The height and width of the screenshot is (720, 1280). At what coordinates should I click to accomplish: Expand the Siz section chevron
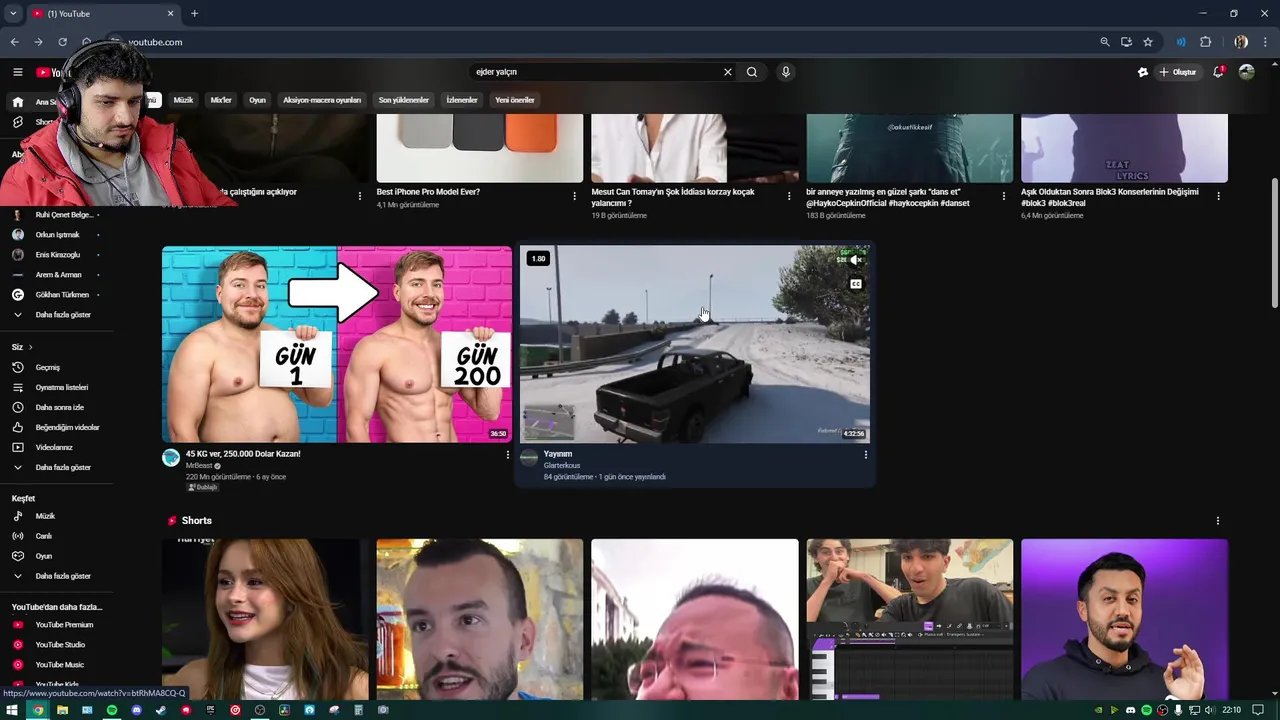pyautogui.click(x=30, y=347)
